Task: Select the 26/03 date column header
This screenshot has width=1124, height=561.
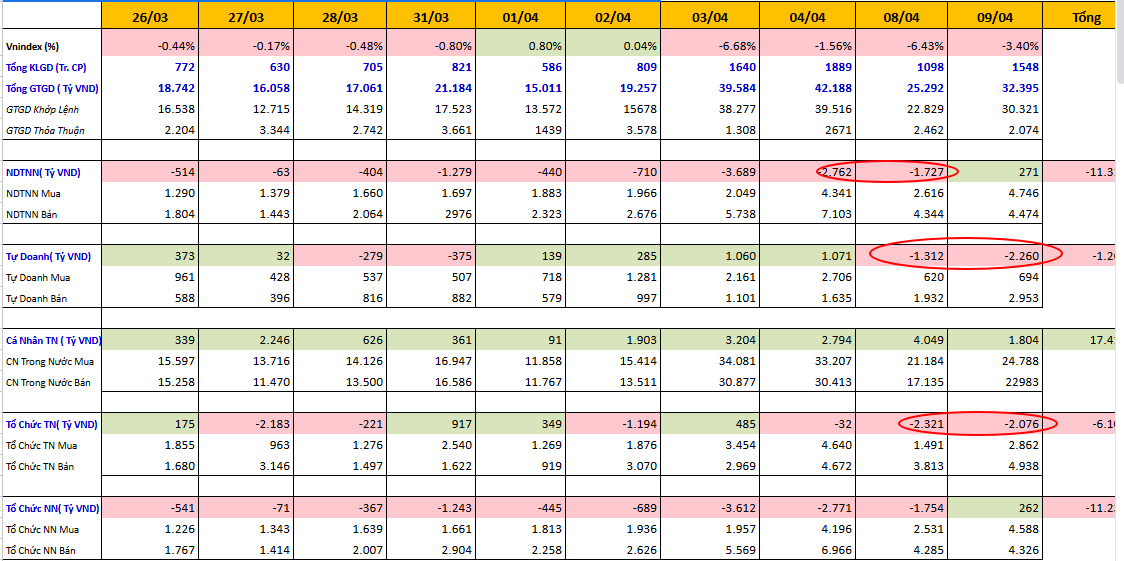Action: (151, 17)
